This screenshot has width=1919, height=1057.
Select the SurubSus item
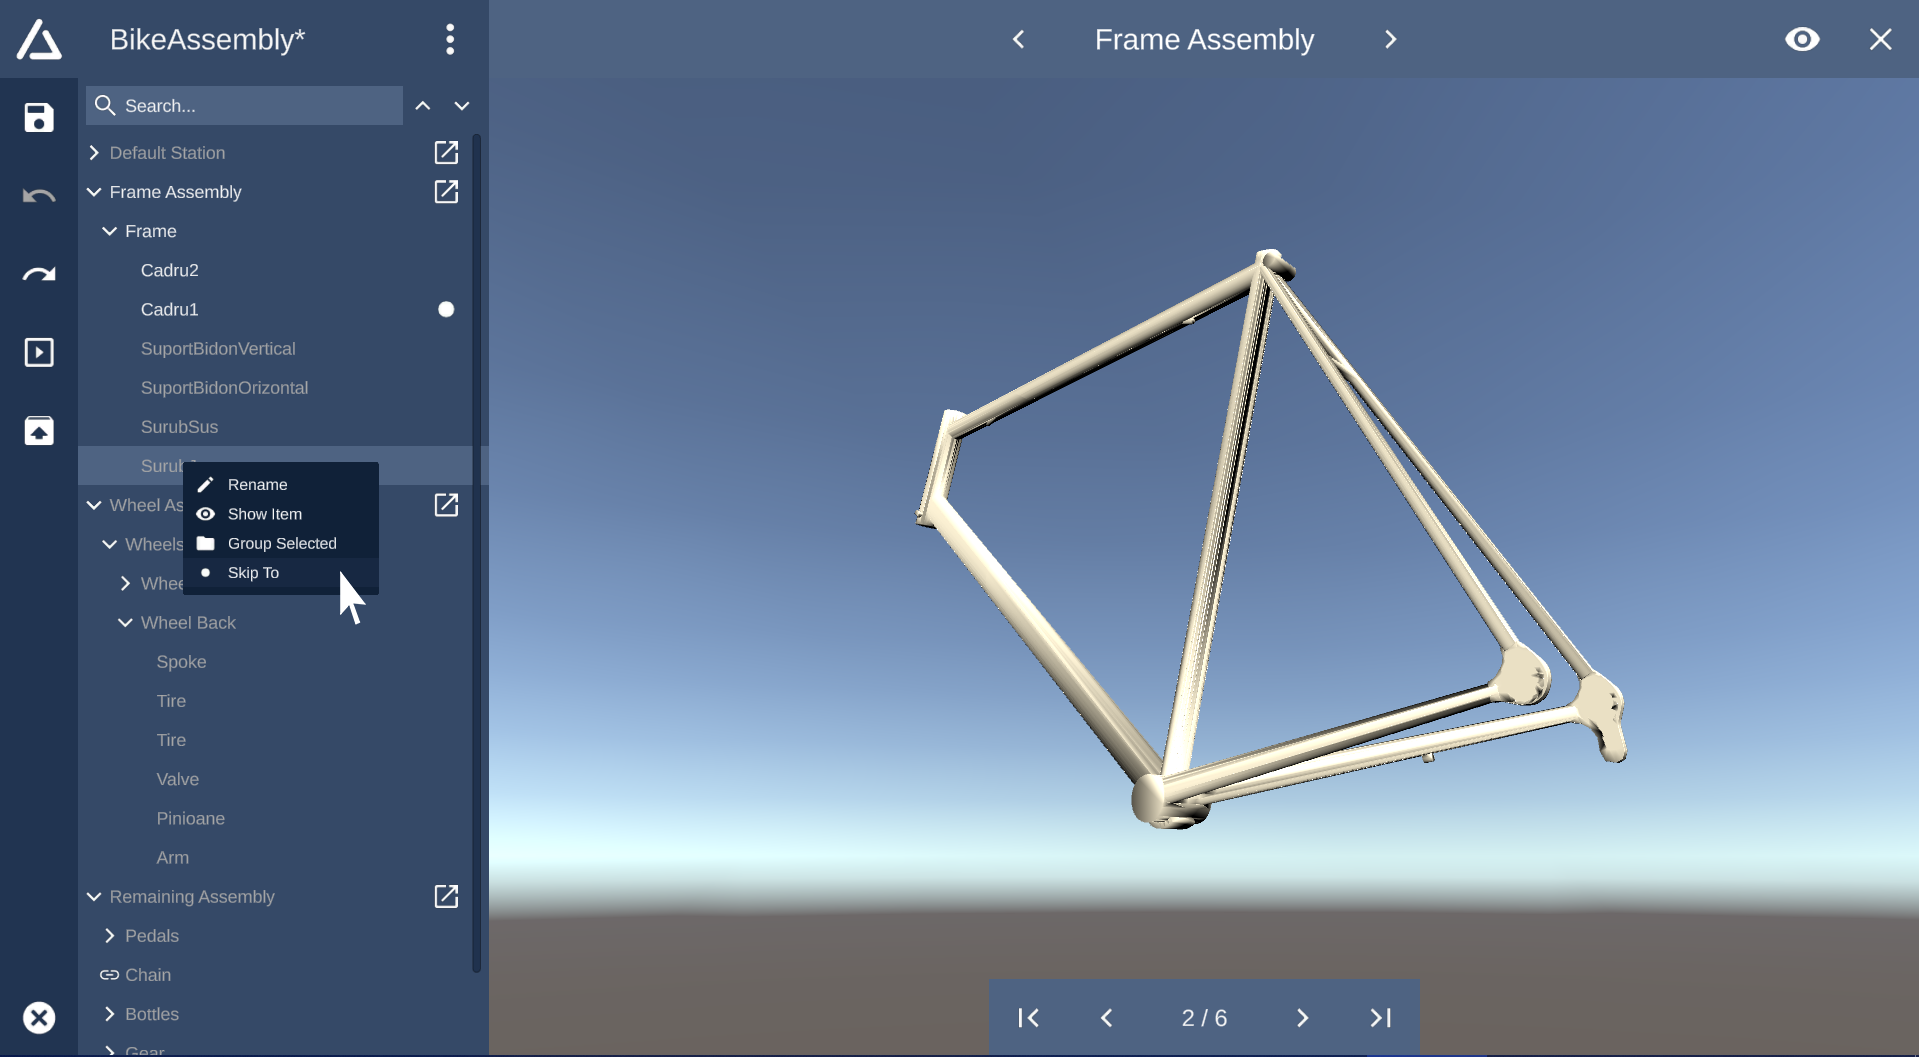tap(179, 427)
